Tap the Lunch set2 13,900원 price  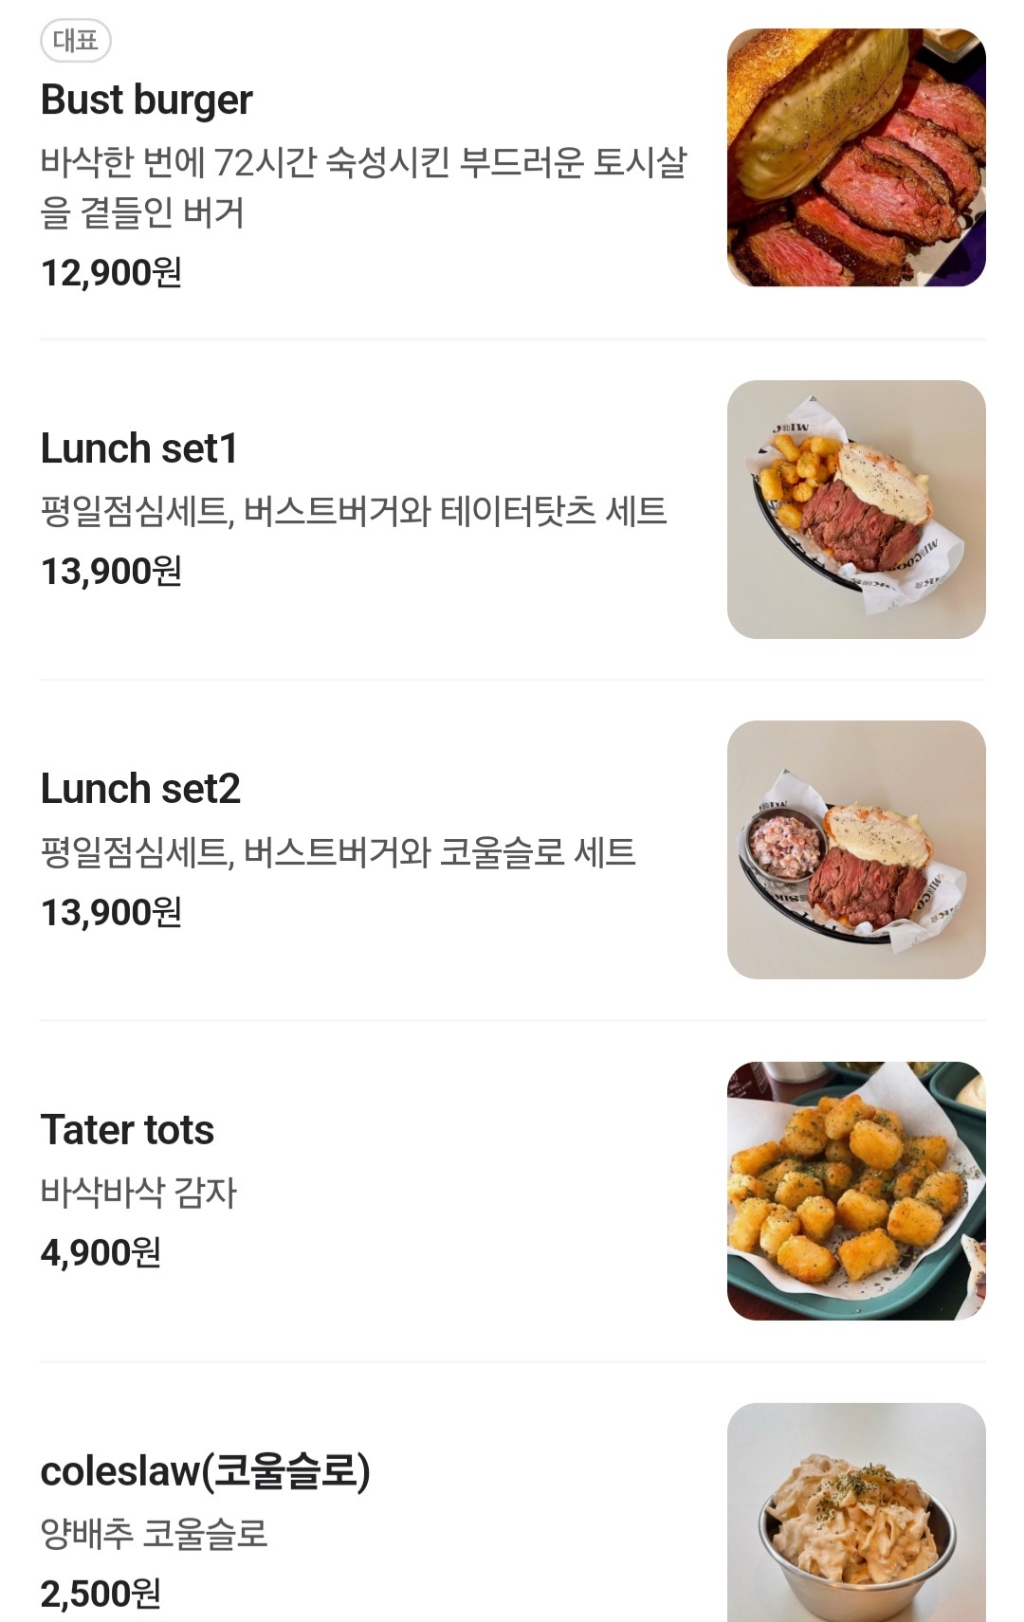(111, 912)
